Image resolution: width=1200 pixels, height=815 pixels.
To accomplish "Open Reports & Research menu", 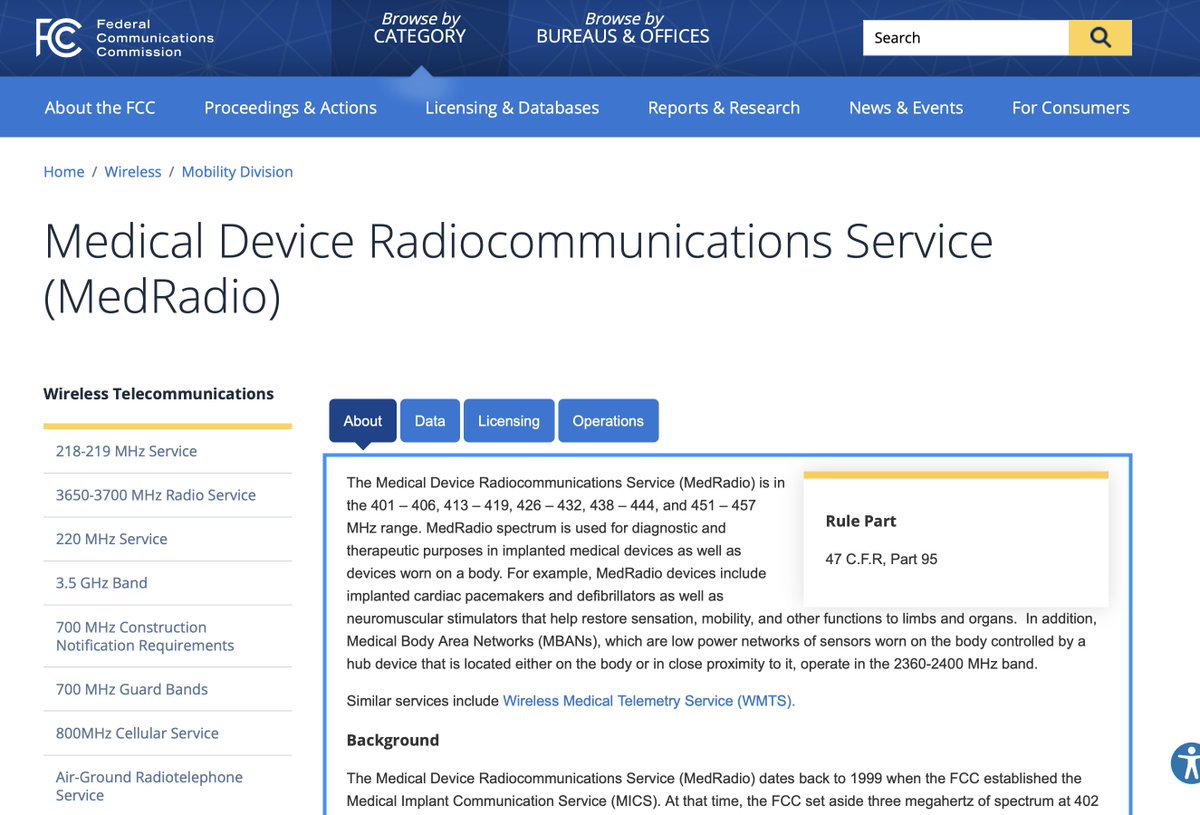I will (724, 107).
